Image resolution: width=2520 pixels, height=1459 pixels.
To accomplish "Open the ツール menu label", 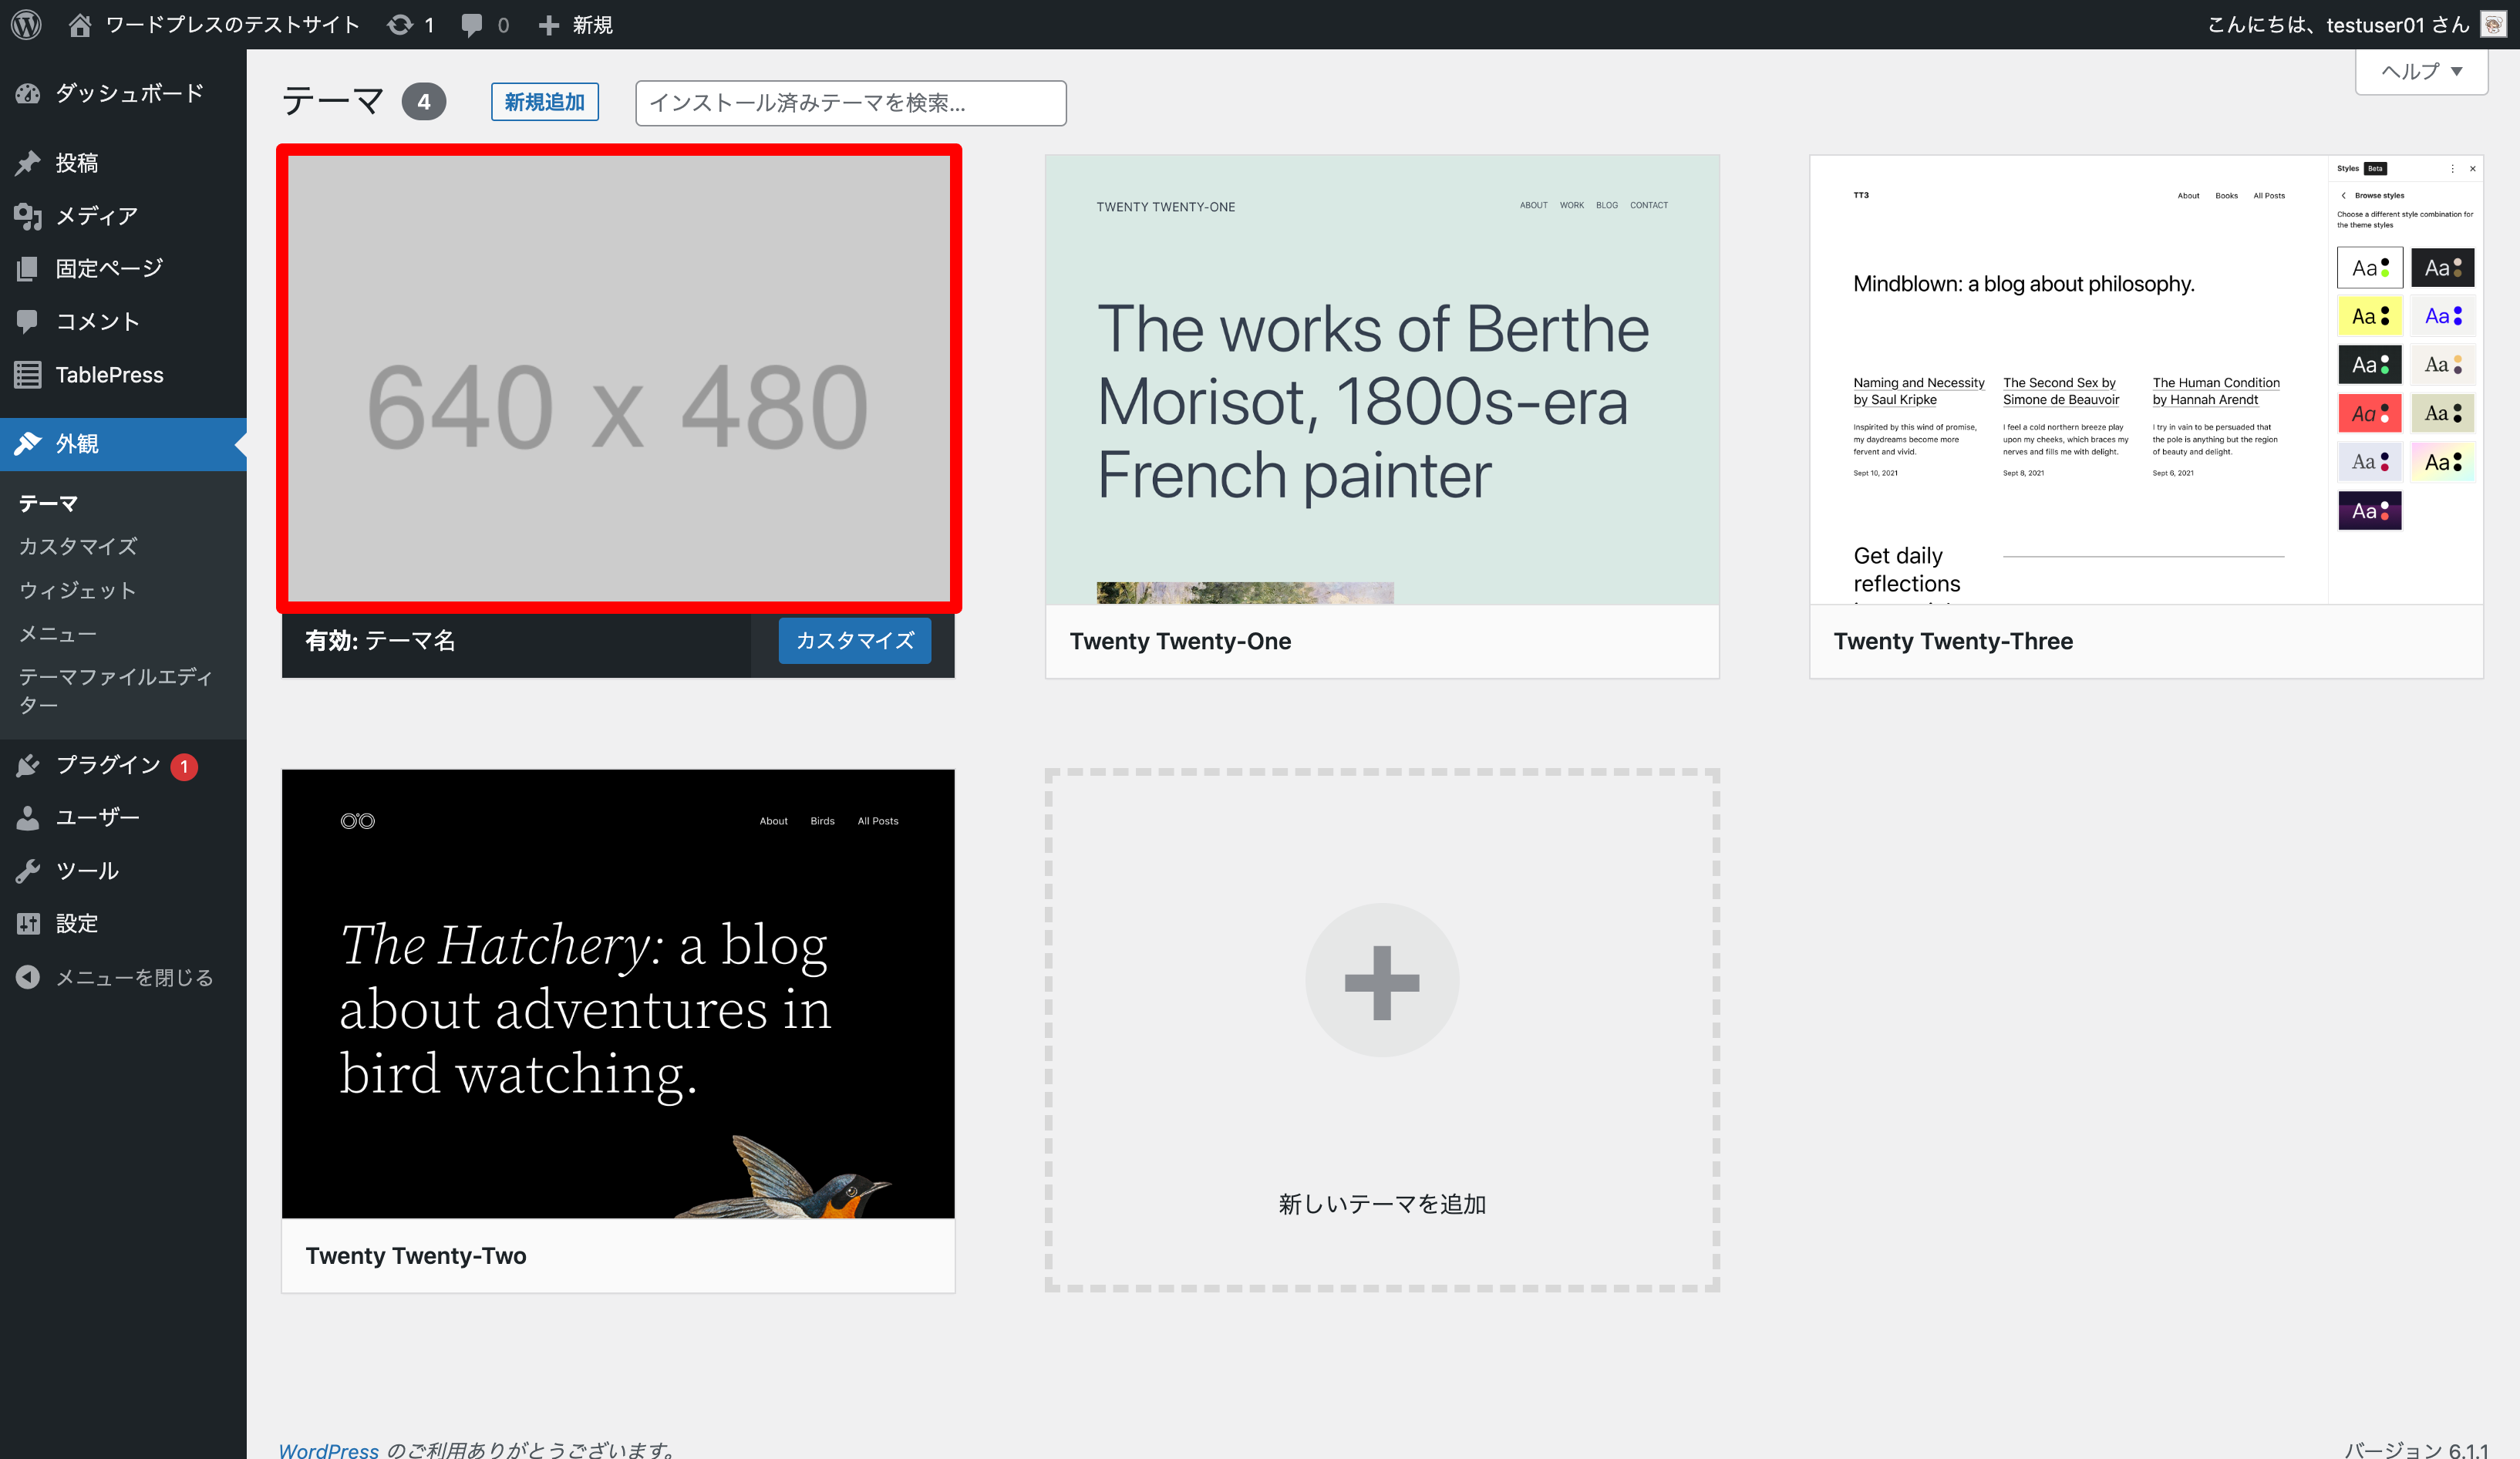I will [87, 871].
